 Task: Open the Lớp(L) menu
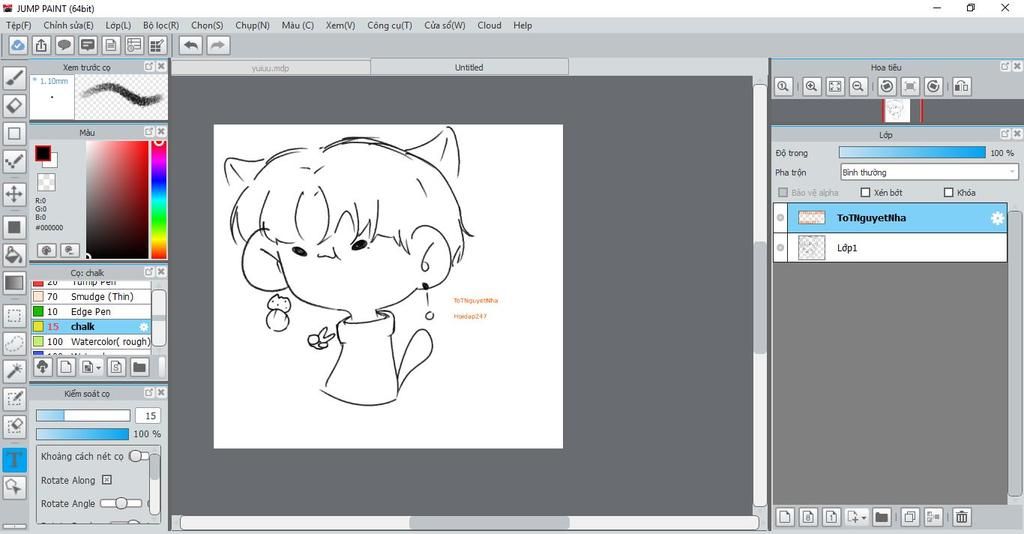118,25
